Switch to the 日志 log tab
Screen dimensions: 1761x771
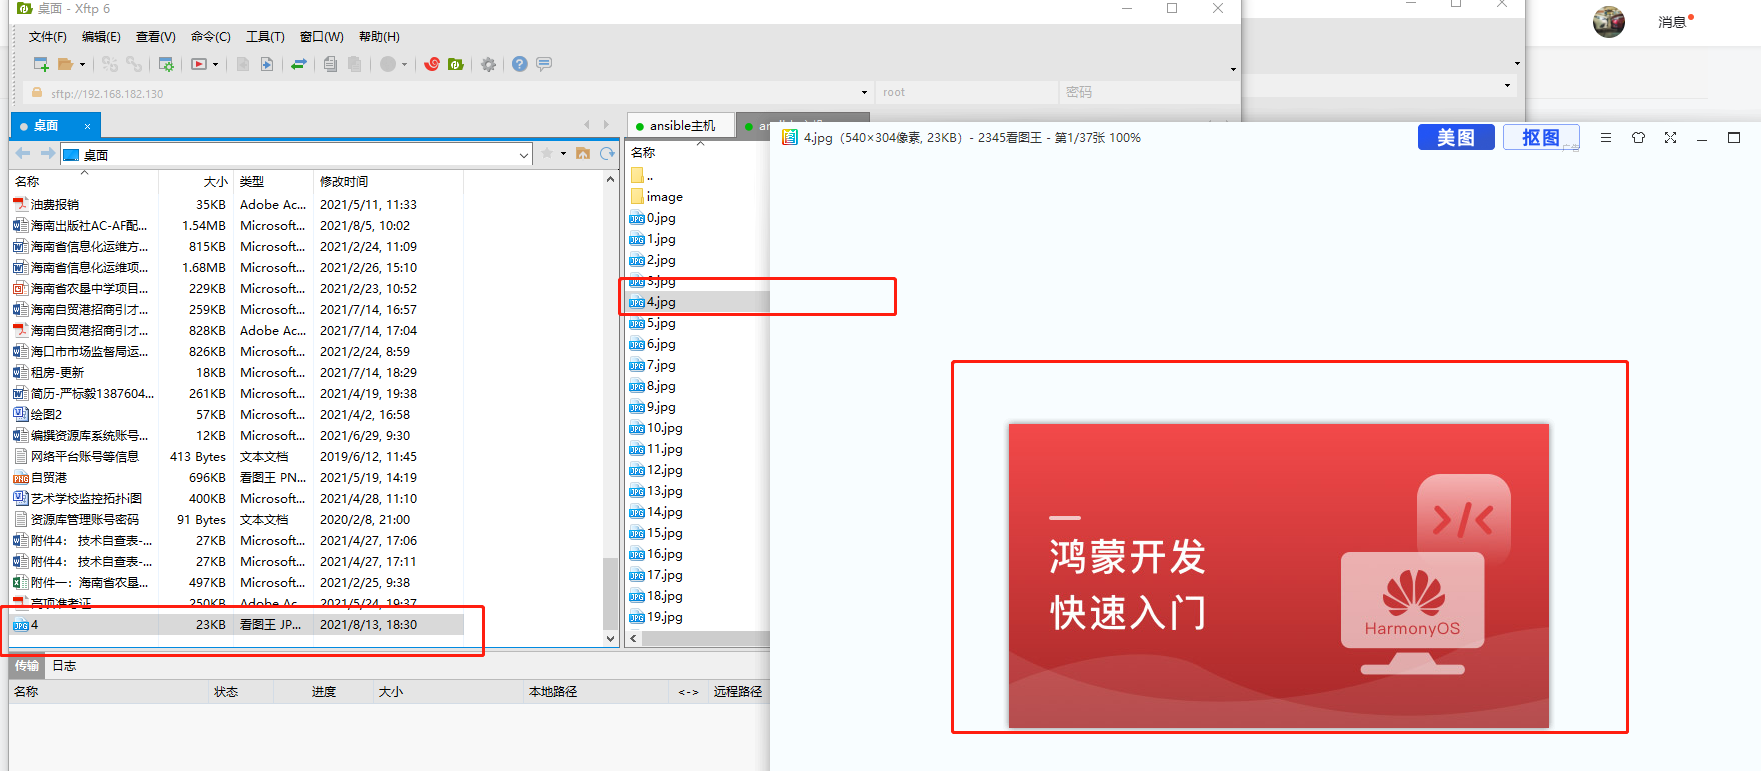click(x=64, y=666)
